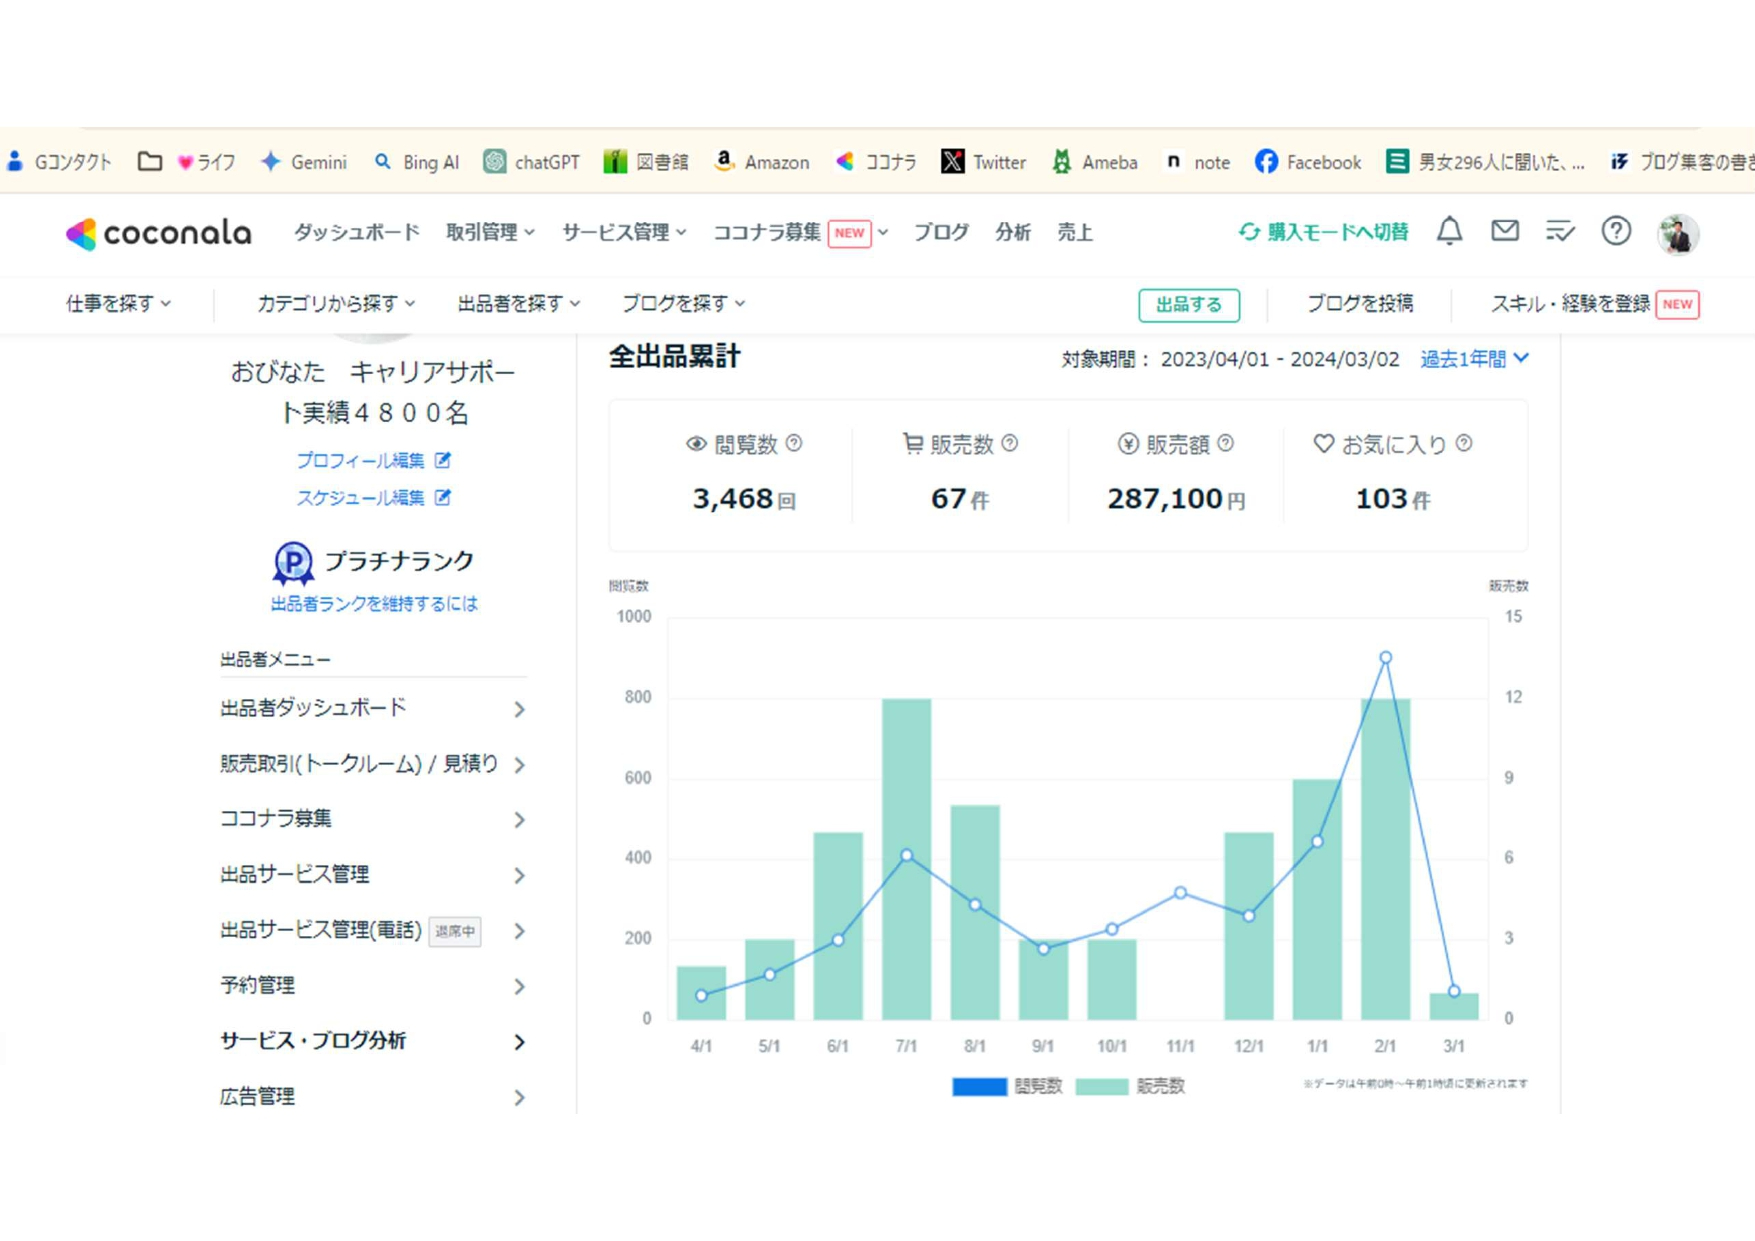Expand the カテゴリから探す dropdown
This screenshot has height=1241, width=1755.
335,303
